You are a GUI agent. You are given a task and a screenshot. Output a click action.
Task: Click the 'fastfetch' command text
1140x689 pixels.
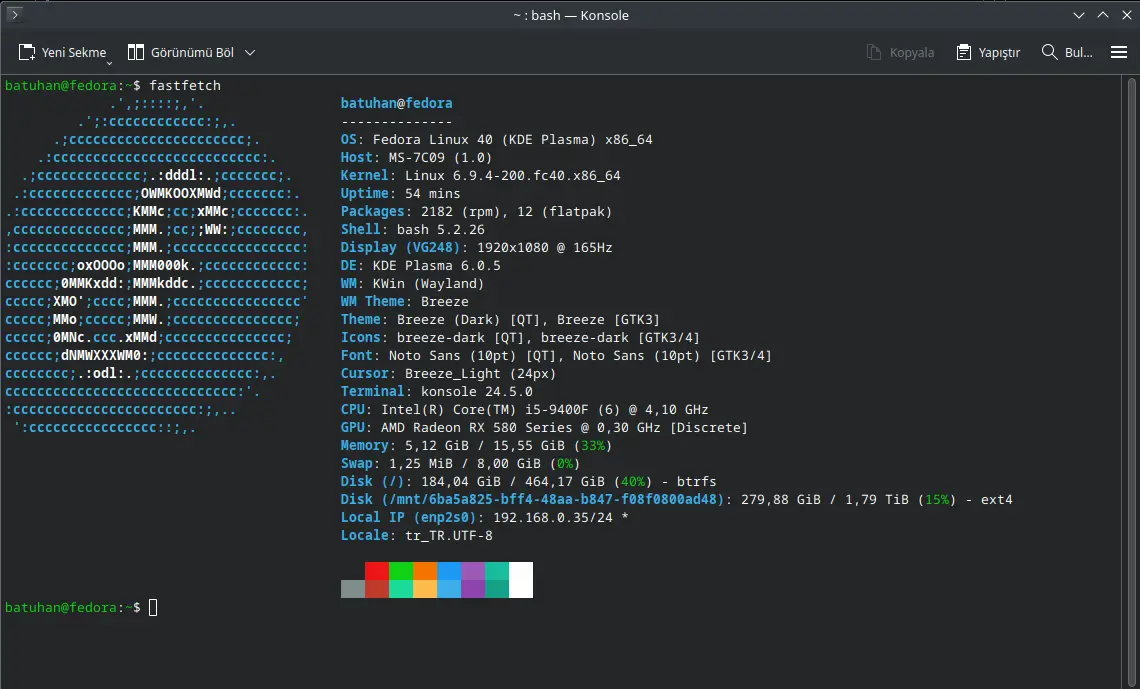point(185,85)
